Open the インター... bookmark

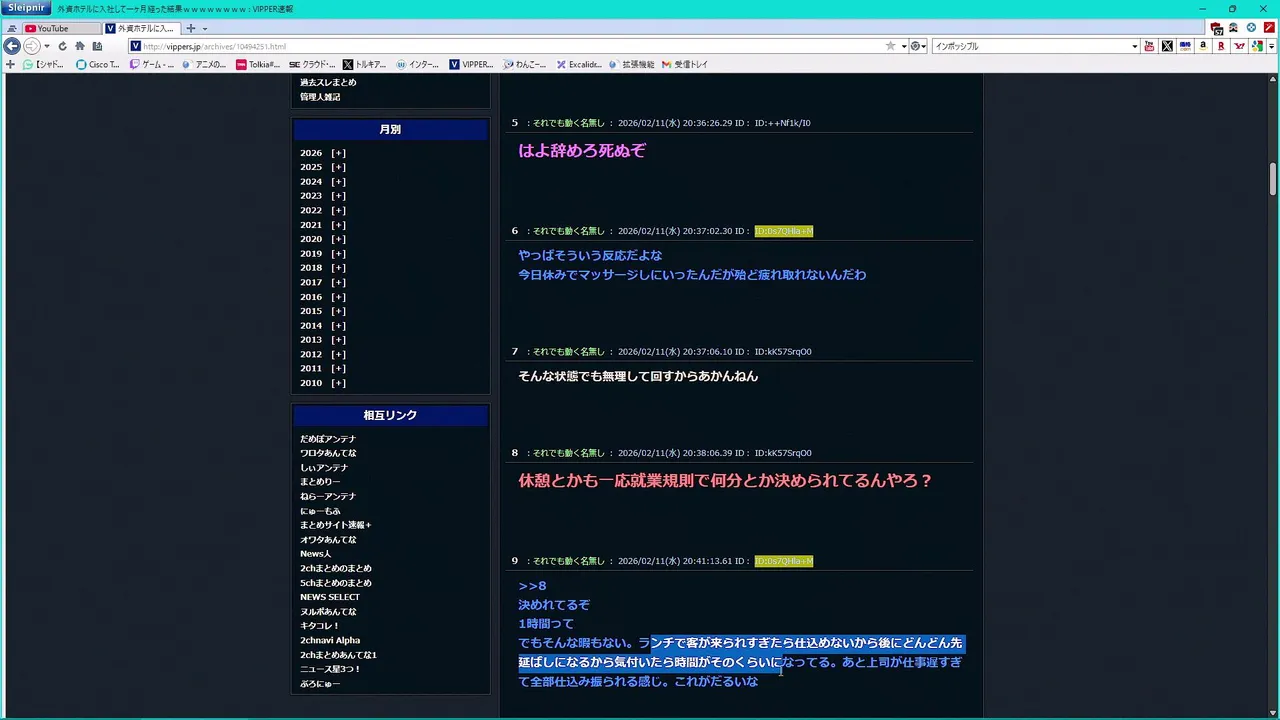tap(418, 64)
